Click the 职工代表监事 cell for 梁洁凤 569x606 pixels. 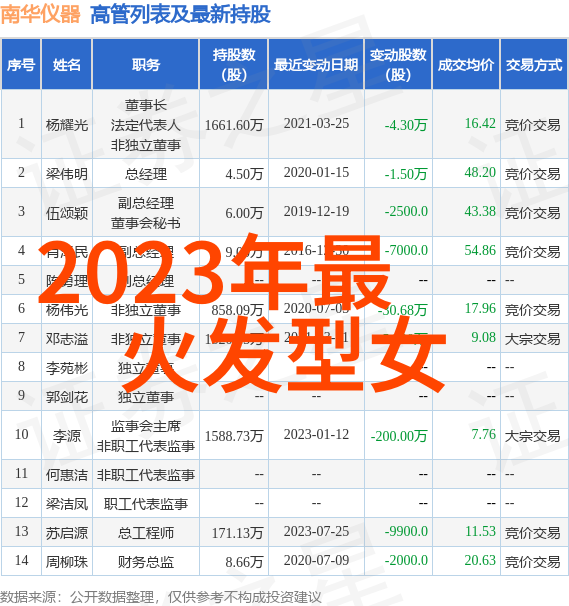click(146, 503)
